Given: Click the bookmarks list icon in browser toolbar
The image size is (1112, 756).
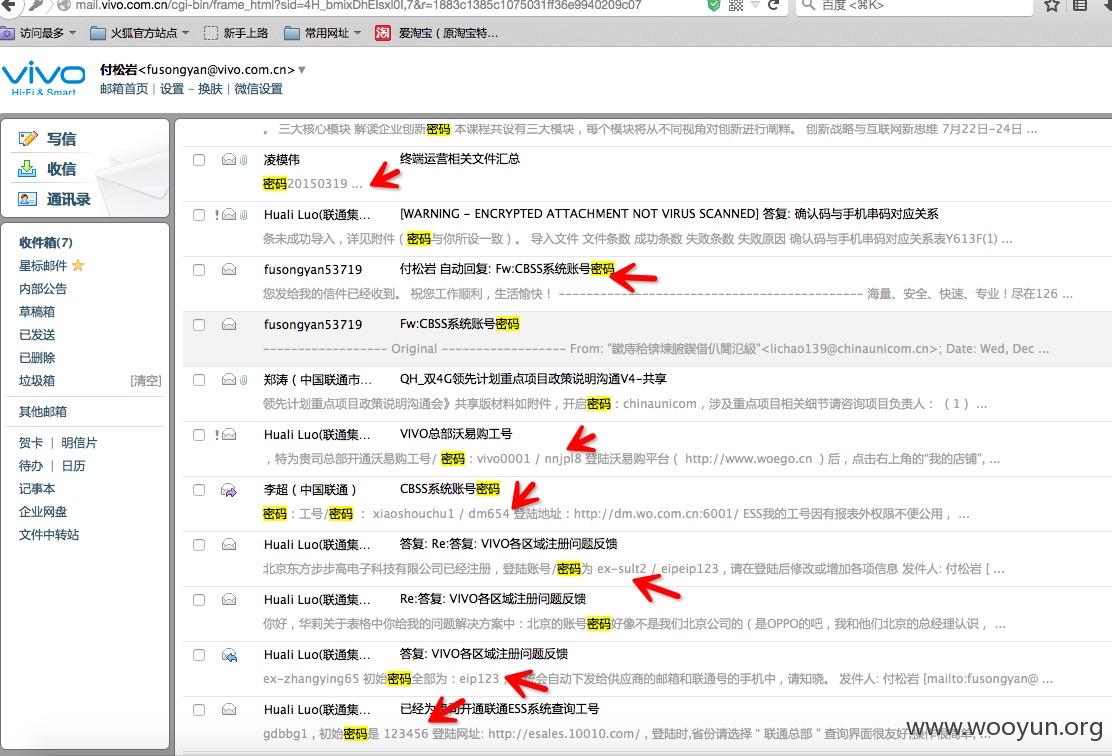Looking at the screenshot, I should coord(1080,5).
